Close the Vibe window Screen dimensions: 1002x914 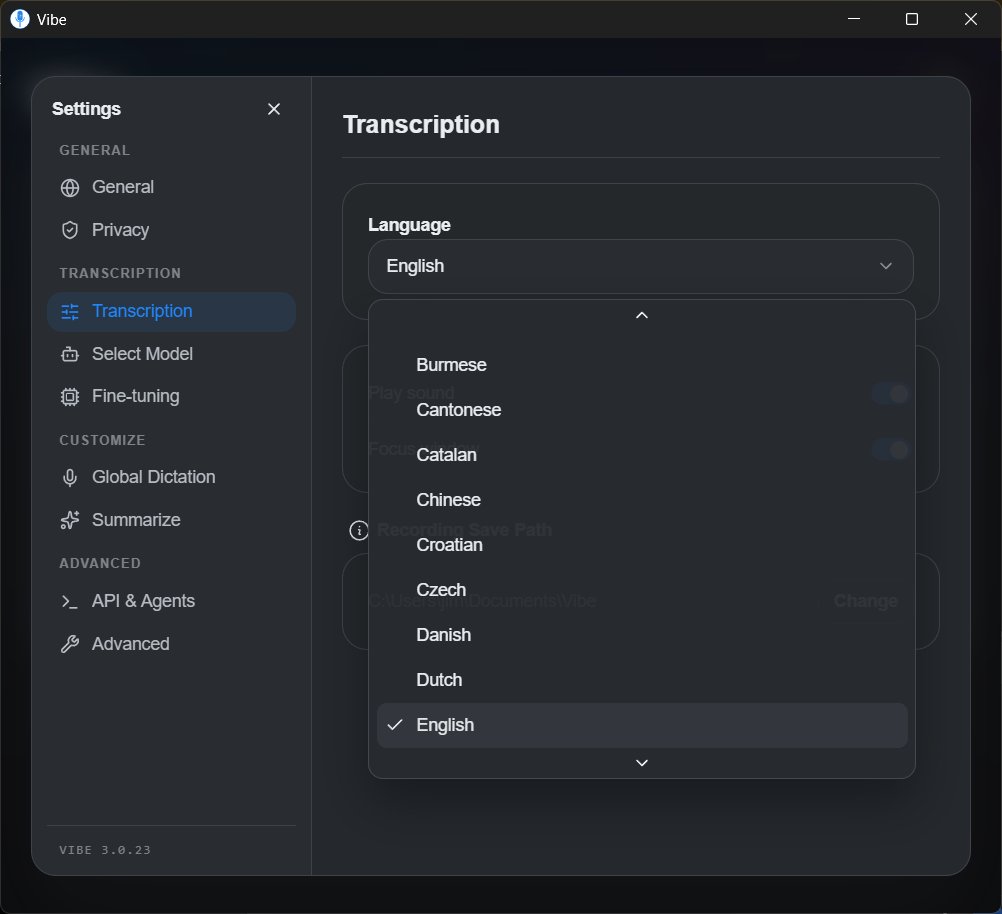click(x=971, y=19)
